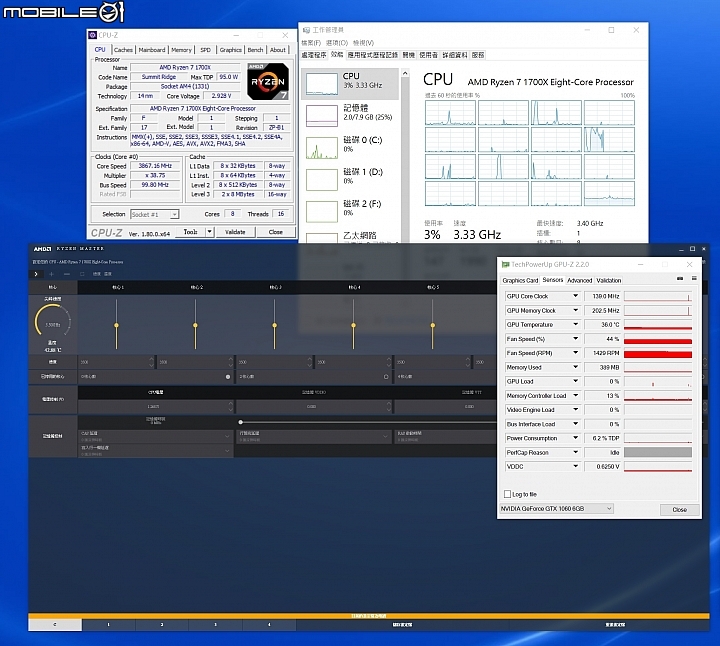Click the plus icon in Ryzen Master toolbar

coord(51,274)
